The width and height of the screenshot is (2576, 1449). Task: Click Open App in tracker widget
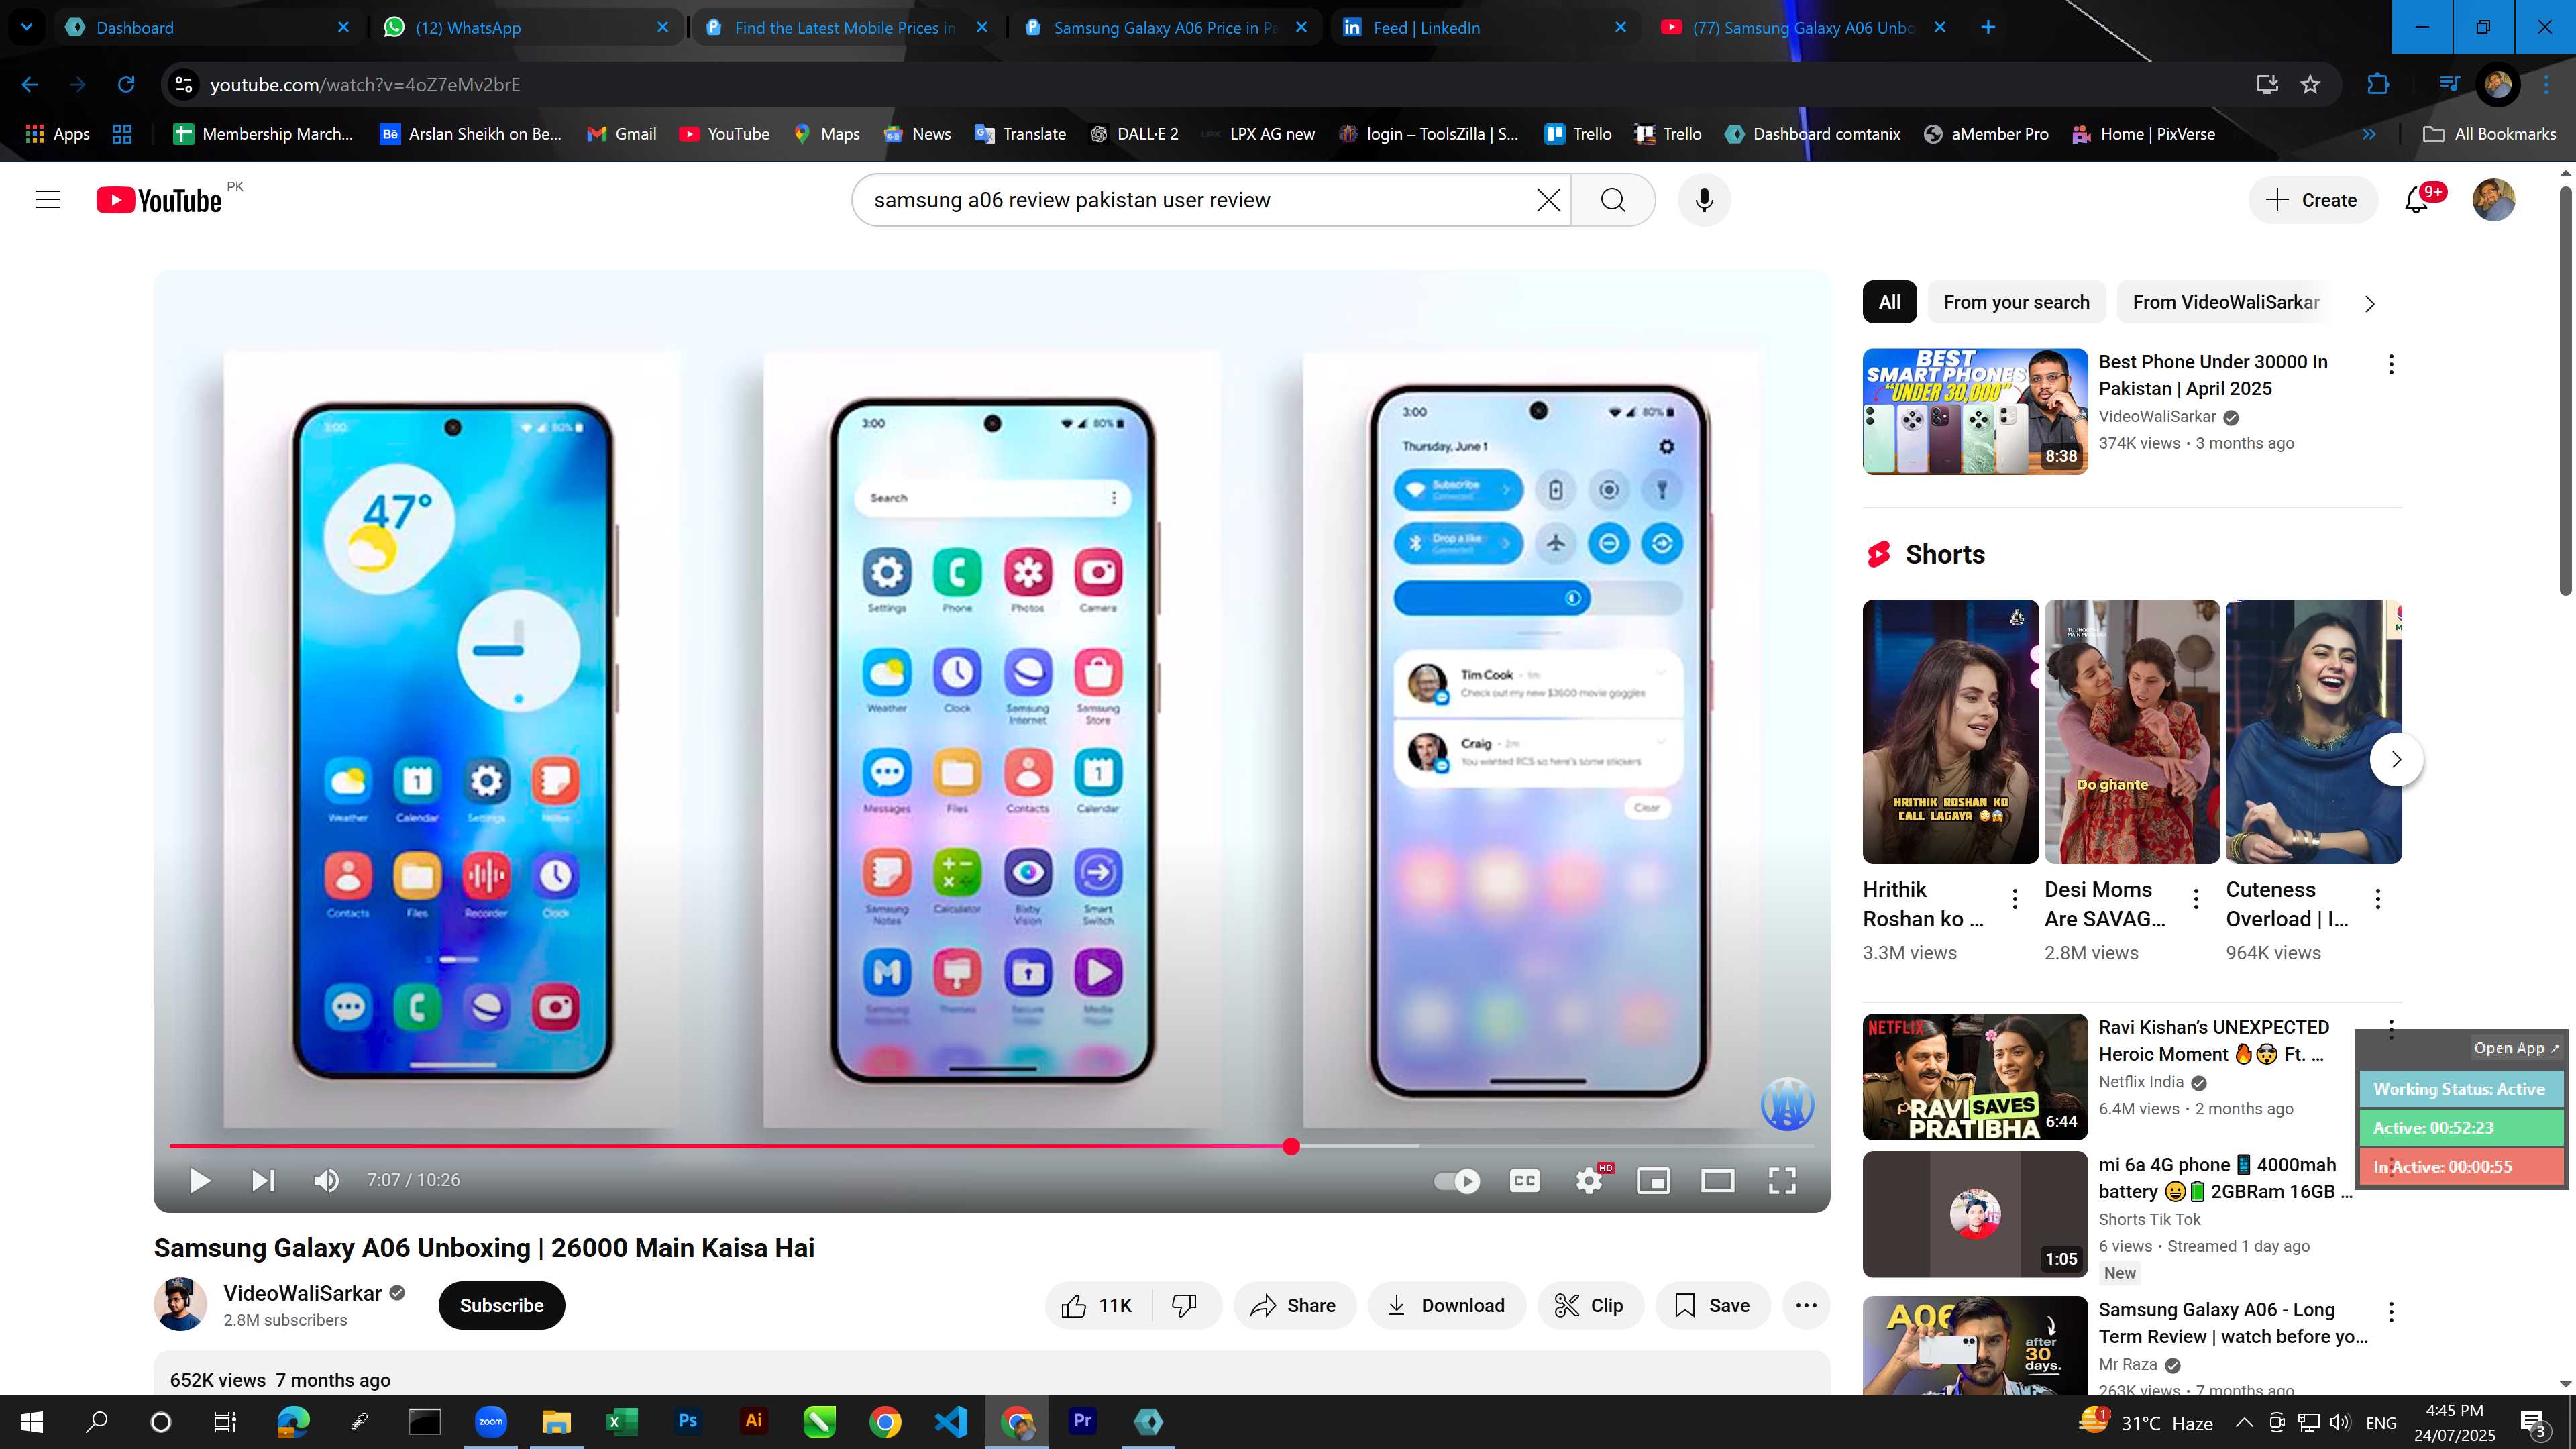(x=2515, y=1048)
